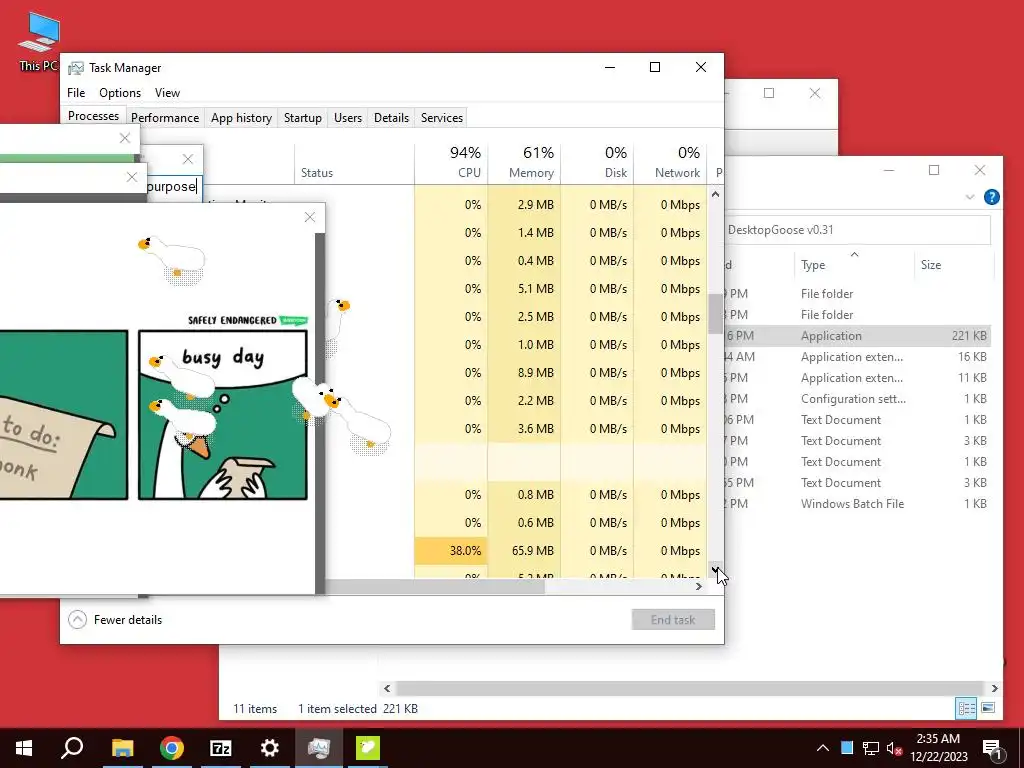The image size is (1024, 768).
Task: Select the 16 KB Application extension row
Action: click(x=857, y=357)
